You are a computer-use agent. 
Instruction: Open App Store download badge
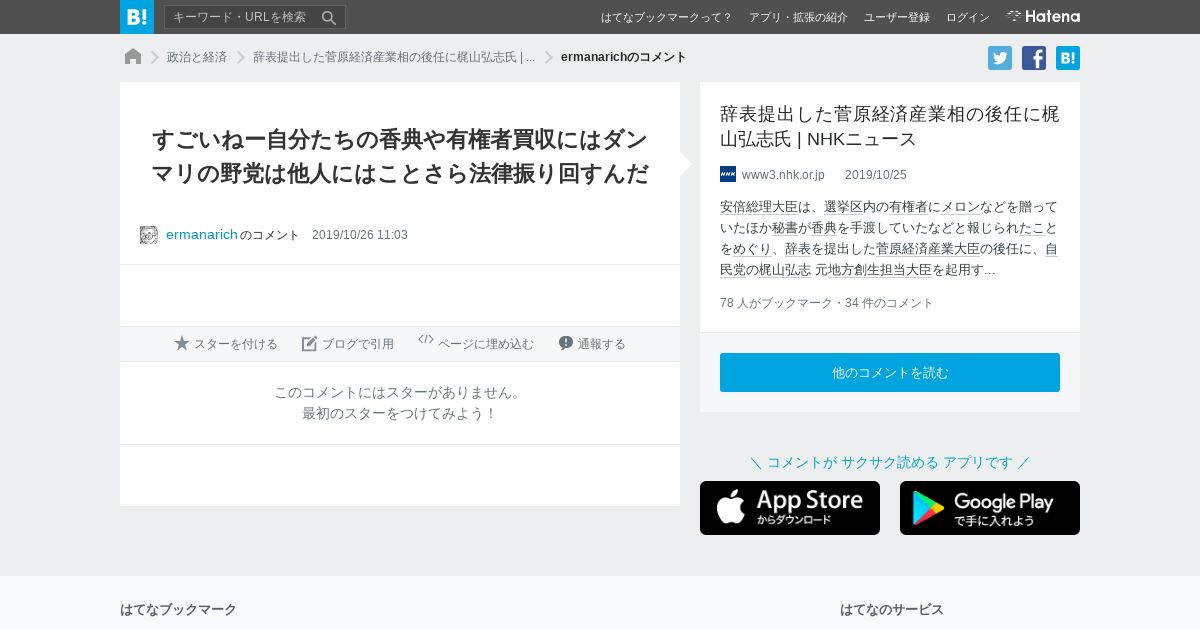click(790, 508)
